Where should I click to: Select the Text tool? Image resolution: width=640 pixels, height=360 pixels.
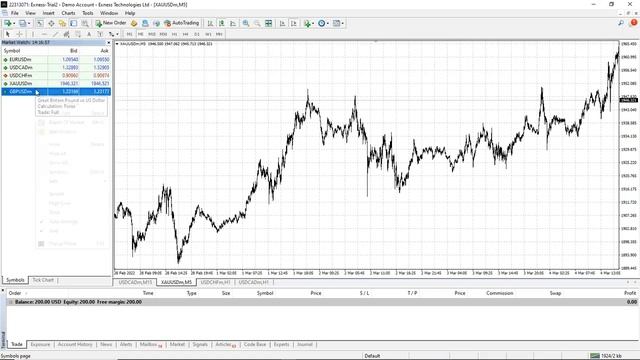click(x=89, y=34)
